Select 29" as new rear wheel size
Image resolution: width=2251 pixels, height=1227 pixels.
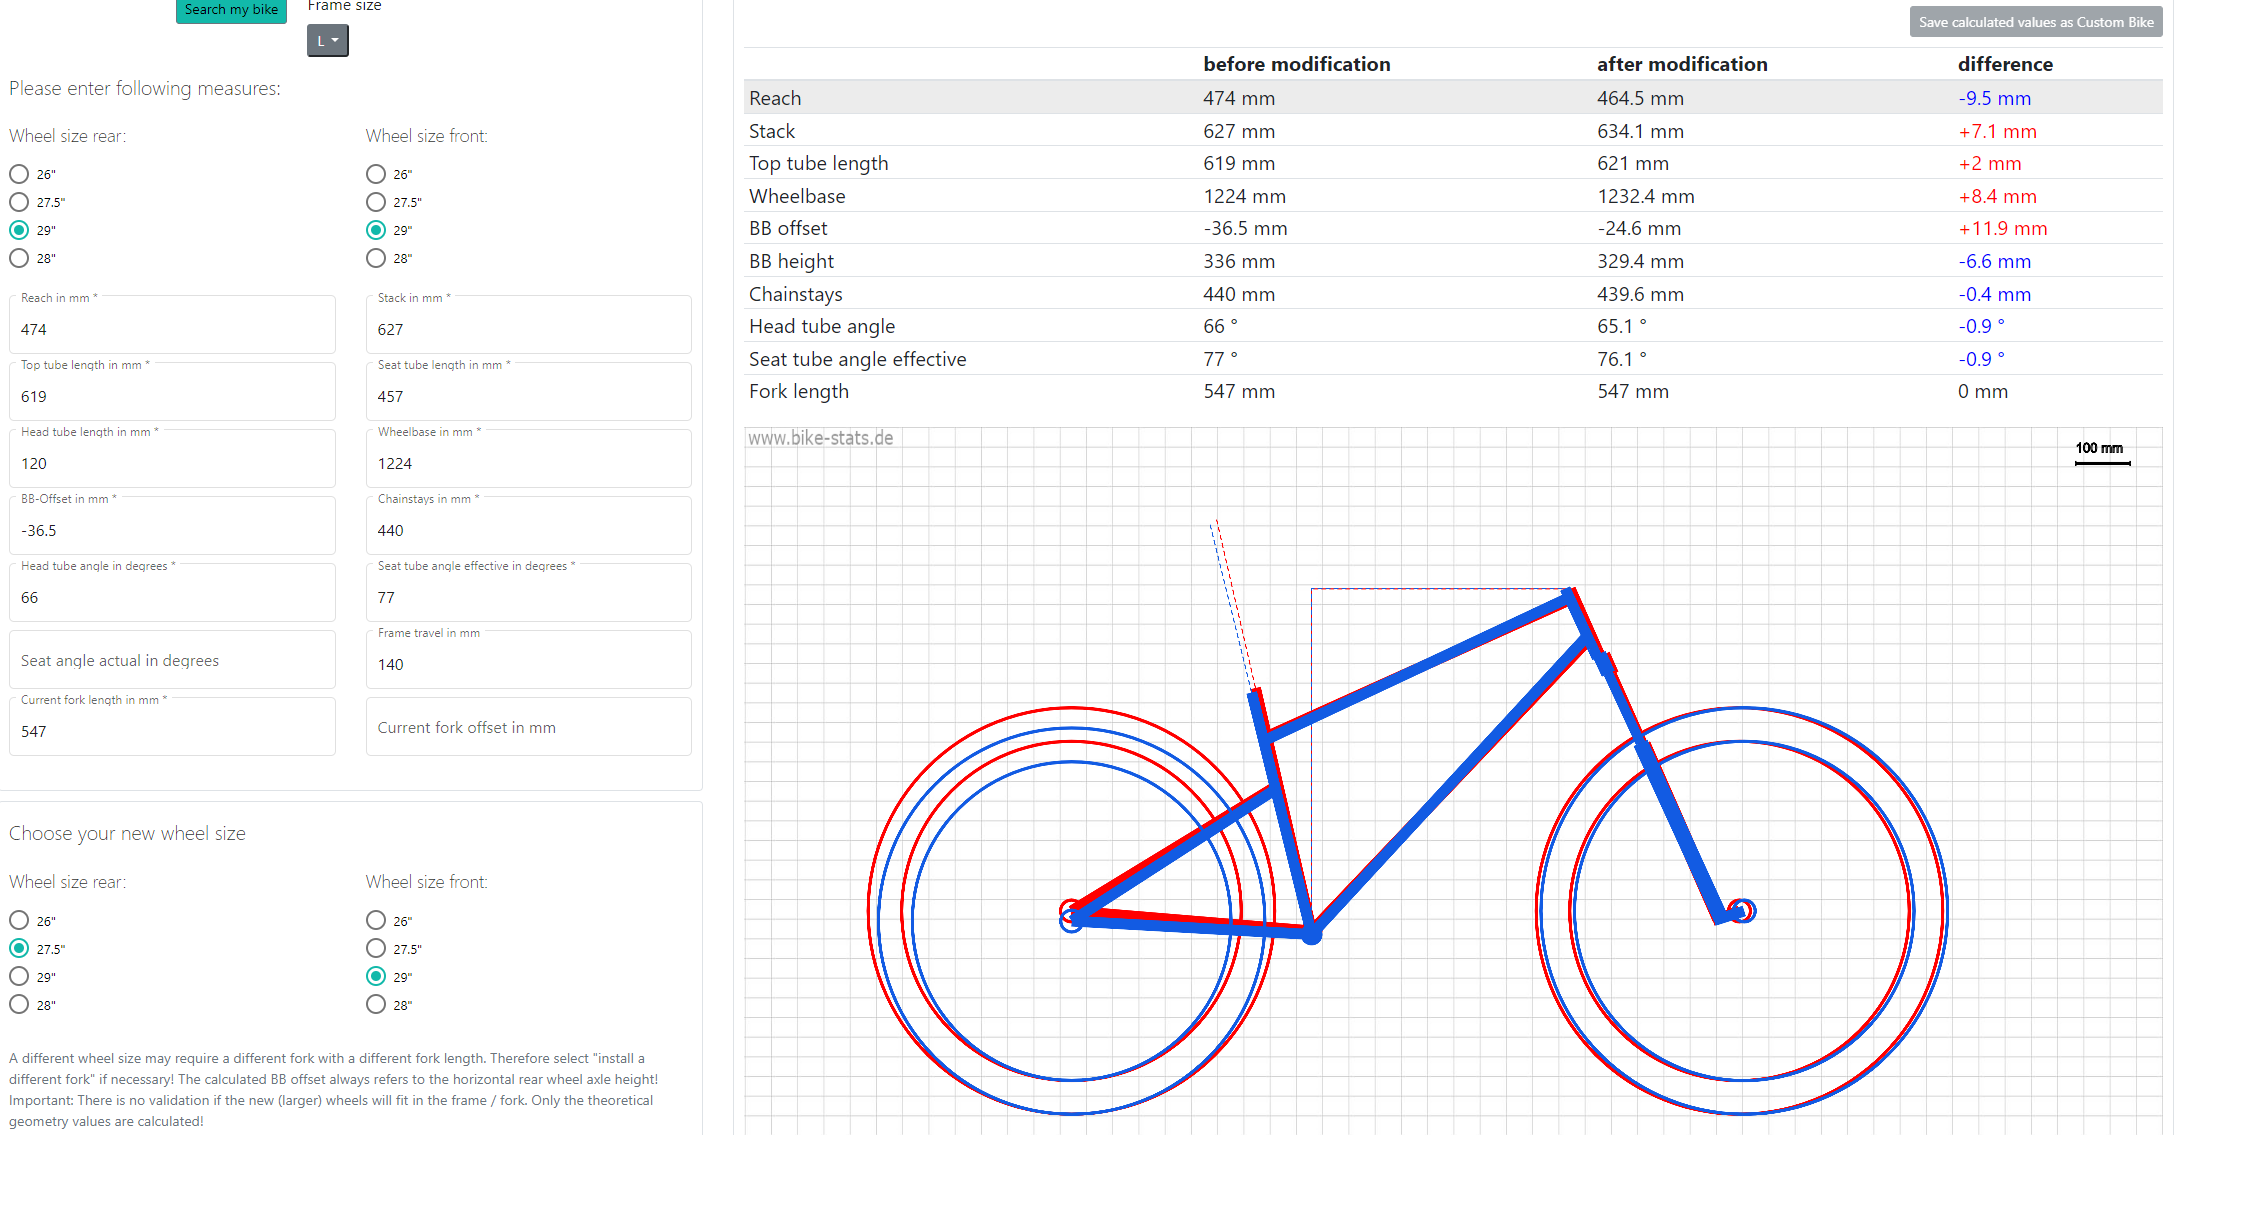point(19,976)
